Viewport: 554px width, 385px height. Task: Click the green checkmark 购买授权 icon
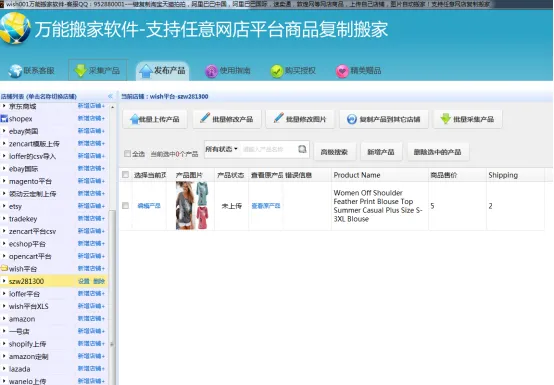[277, 71]
